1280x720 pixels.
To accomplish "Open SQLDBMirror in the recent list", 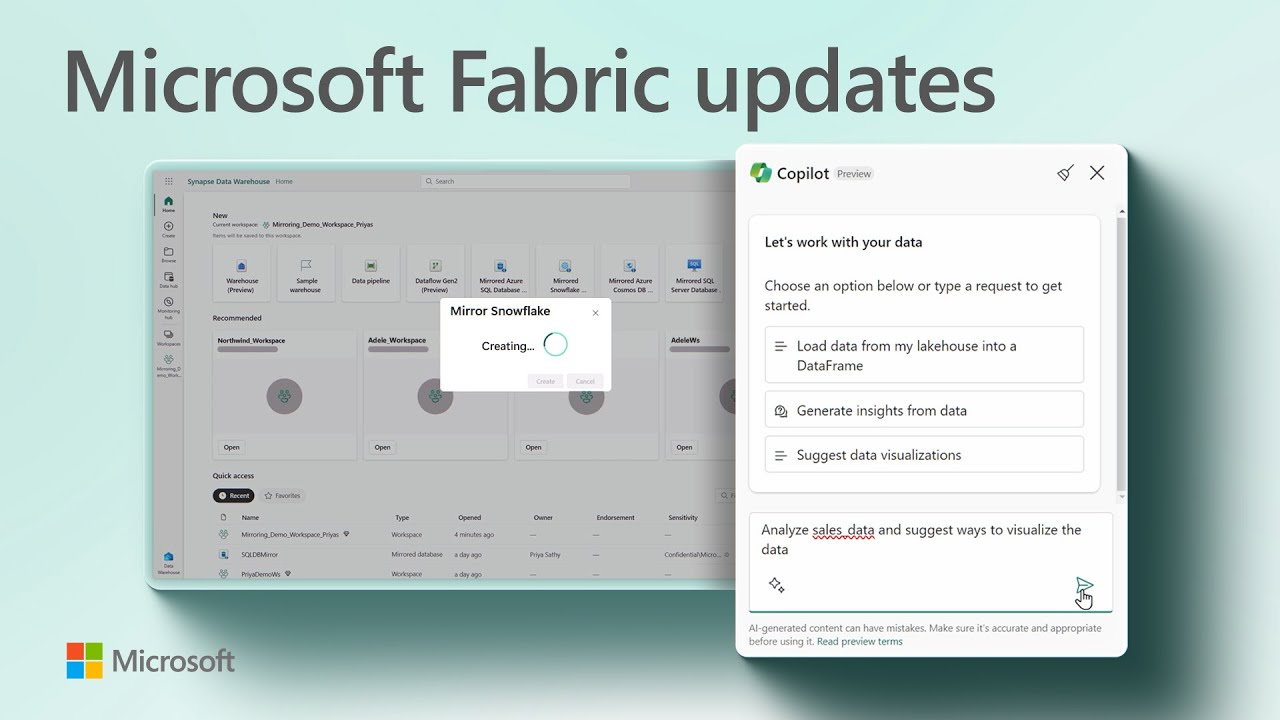I will (x=260, y=554).
